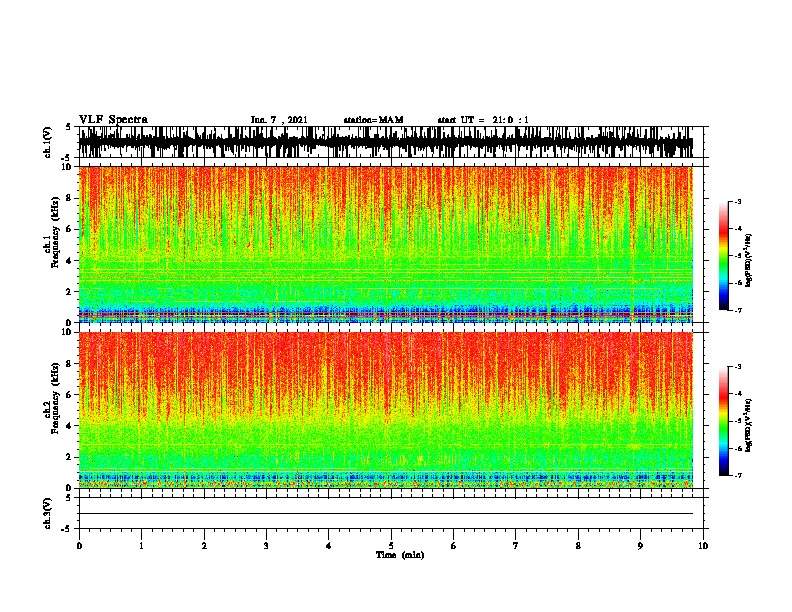Viewport: 792px width, 612px height.
Task: Click time axis tick label "2"
Action: click(x=204, y=546)
